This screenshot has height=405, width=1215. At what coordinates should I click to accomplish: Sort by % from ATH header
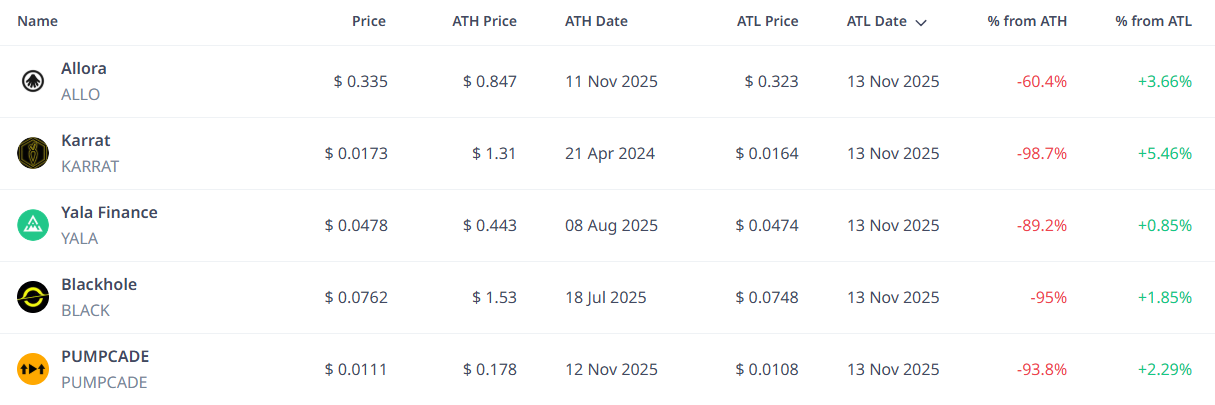coord(1027,21)
